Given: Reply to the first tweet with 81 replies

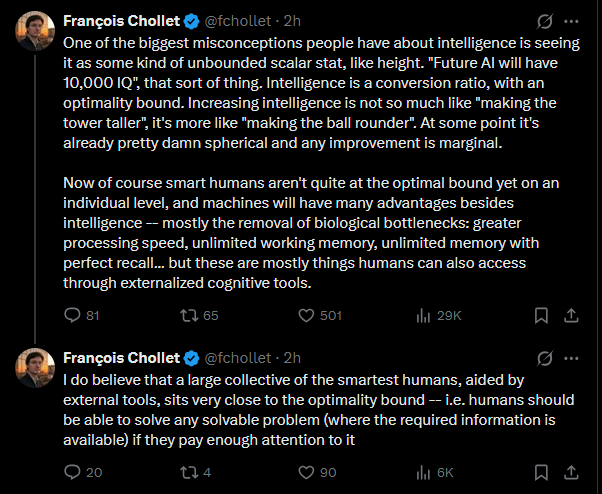Looking at the screenshot, I should [71, 315].
